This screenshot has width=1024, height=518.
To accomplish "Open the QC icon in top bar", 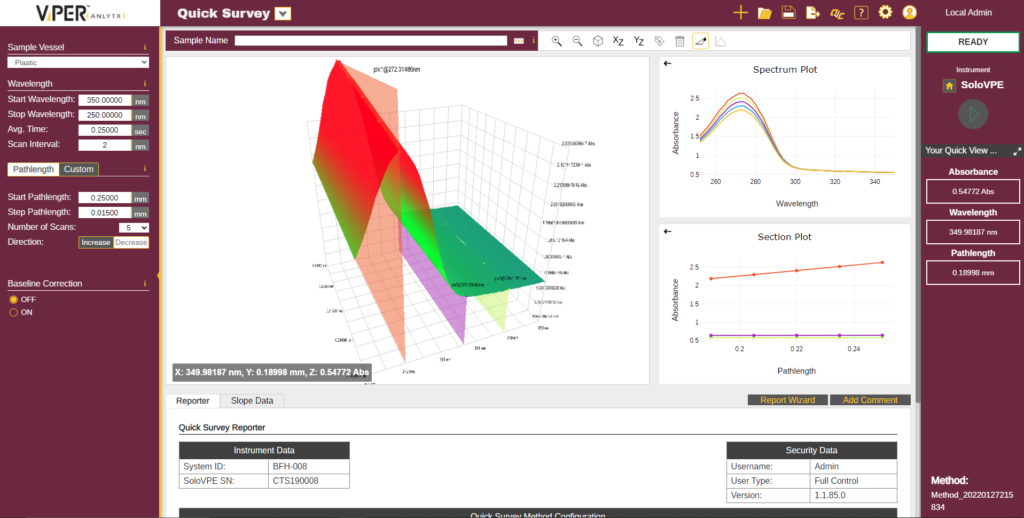I will (x=837, y=13).
